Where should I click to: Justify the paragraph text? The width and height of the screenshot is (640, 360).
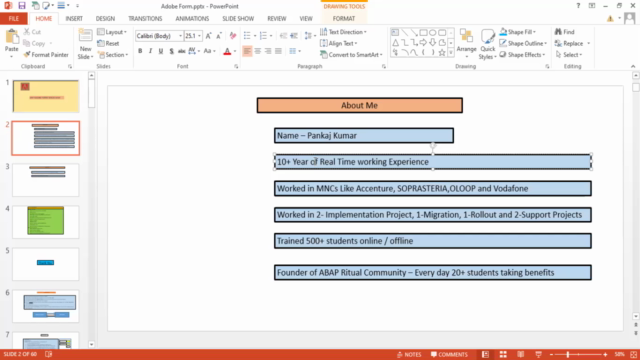[x=278, y=51]
